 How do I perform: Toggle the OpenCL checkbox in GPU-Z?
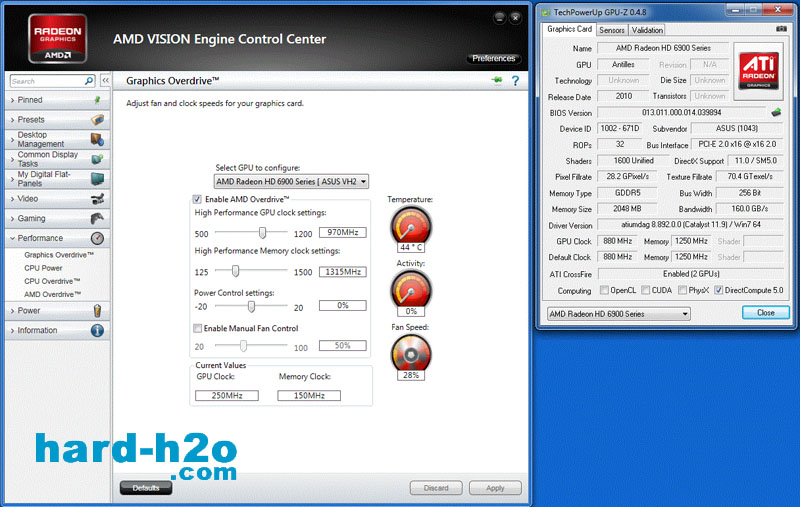[x=604, y=290]
